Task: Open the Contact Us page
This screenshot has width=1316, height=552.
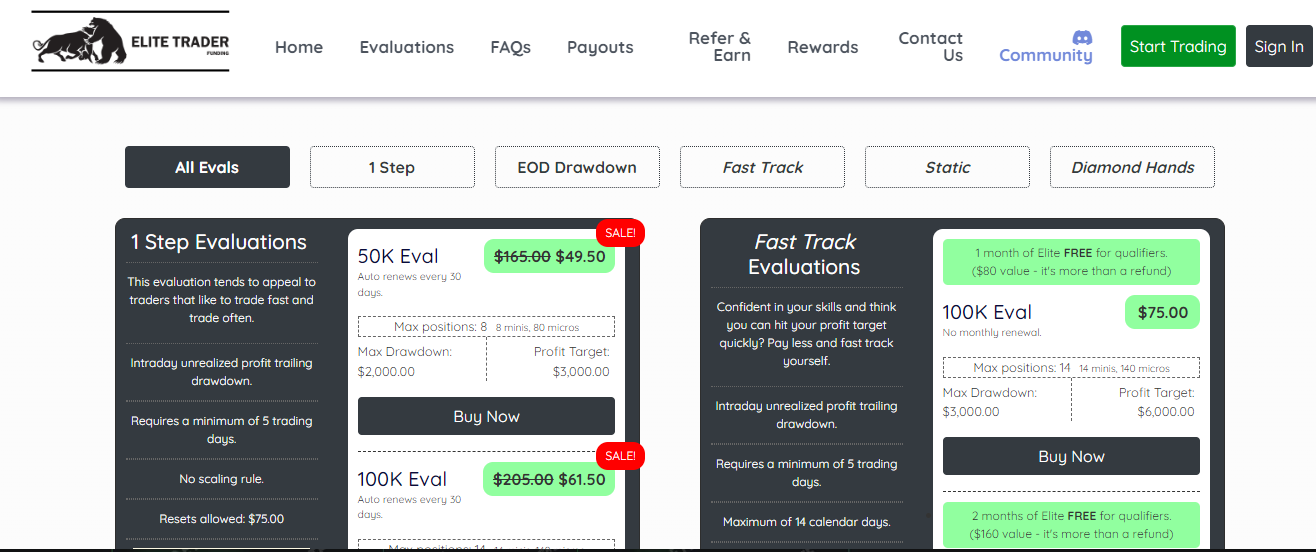Action: (x=930, y=47)
